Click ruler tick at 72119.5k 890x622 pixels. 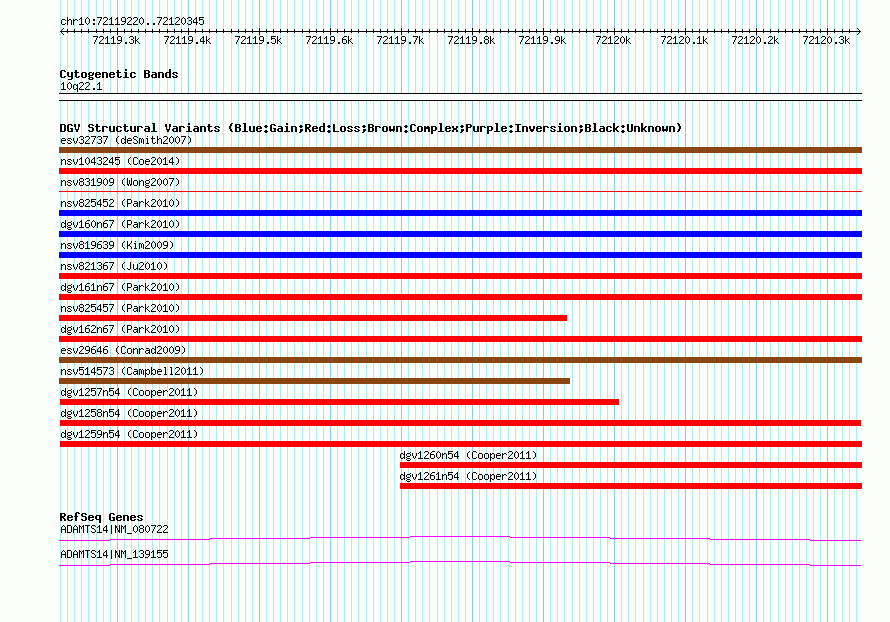(x=259, y=32)
